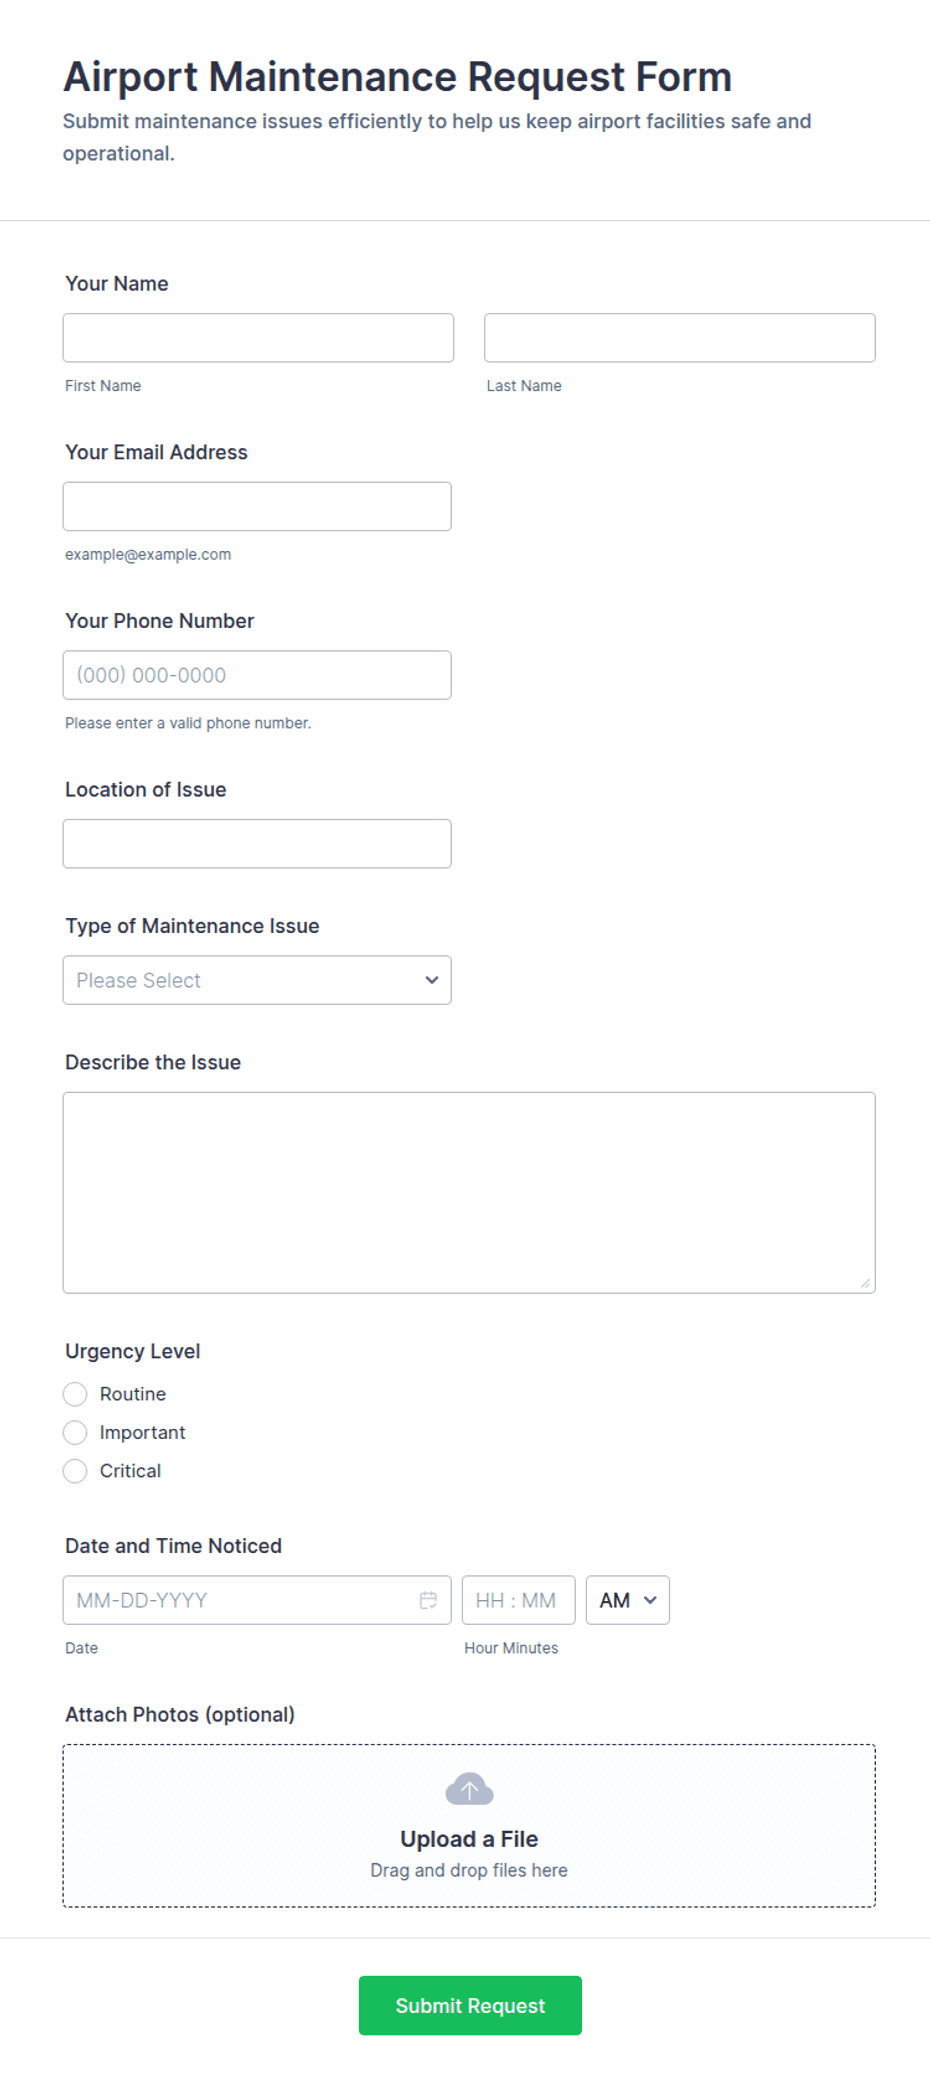
Task: Click inside Describe the Issue textarea
Action: point(469,1193)
